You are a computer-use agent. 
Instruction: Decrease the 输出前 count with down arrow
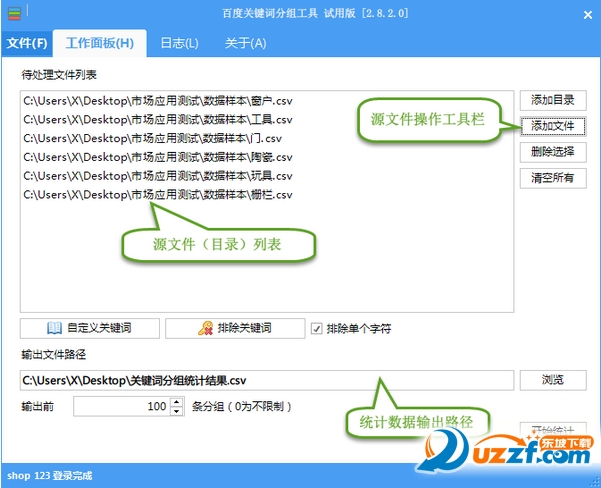[x=176, y=411]
